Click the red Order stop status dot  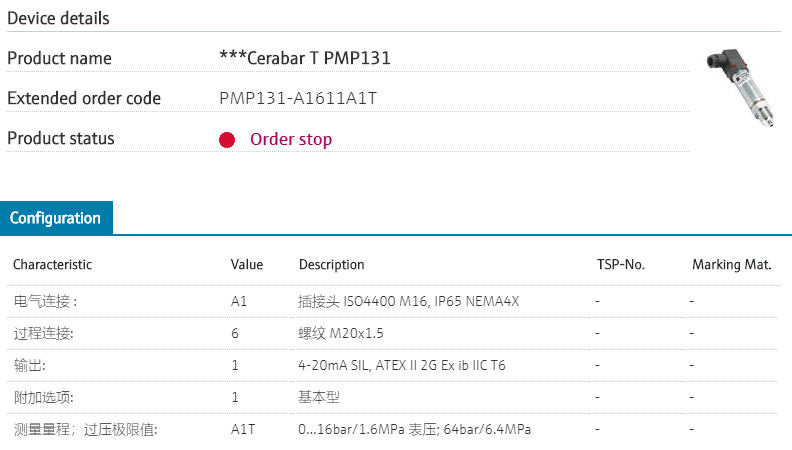227,140
